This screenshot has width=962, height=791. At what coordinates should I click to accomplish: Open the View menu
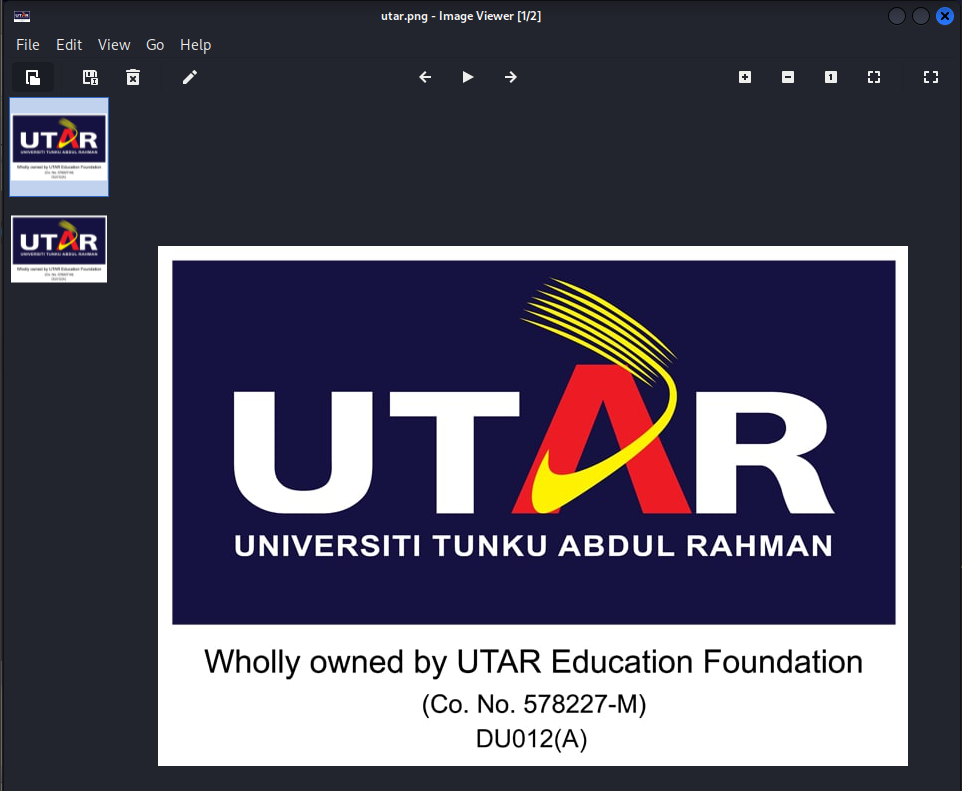(114, 45)
